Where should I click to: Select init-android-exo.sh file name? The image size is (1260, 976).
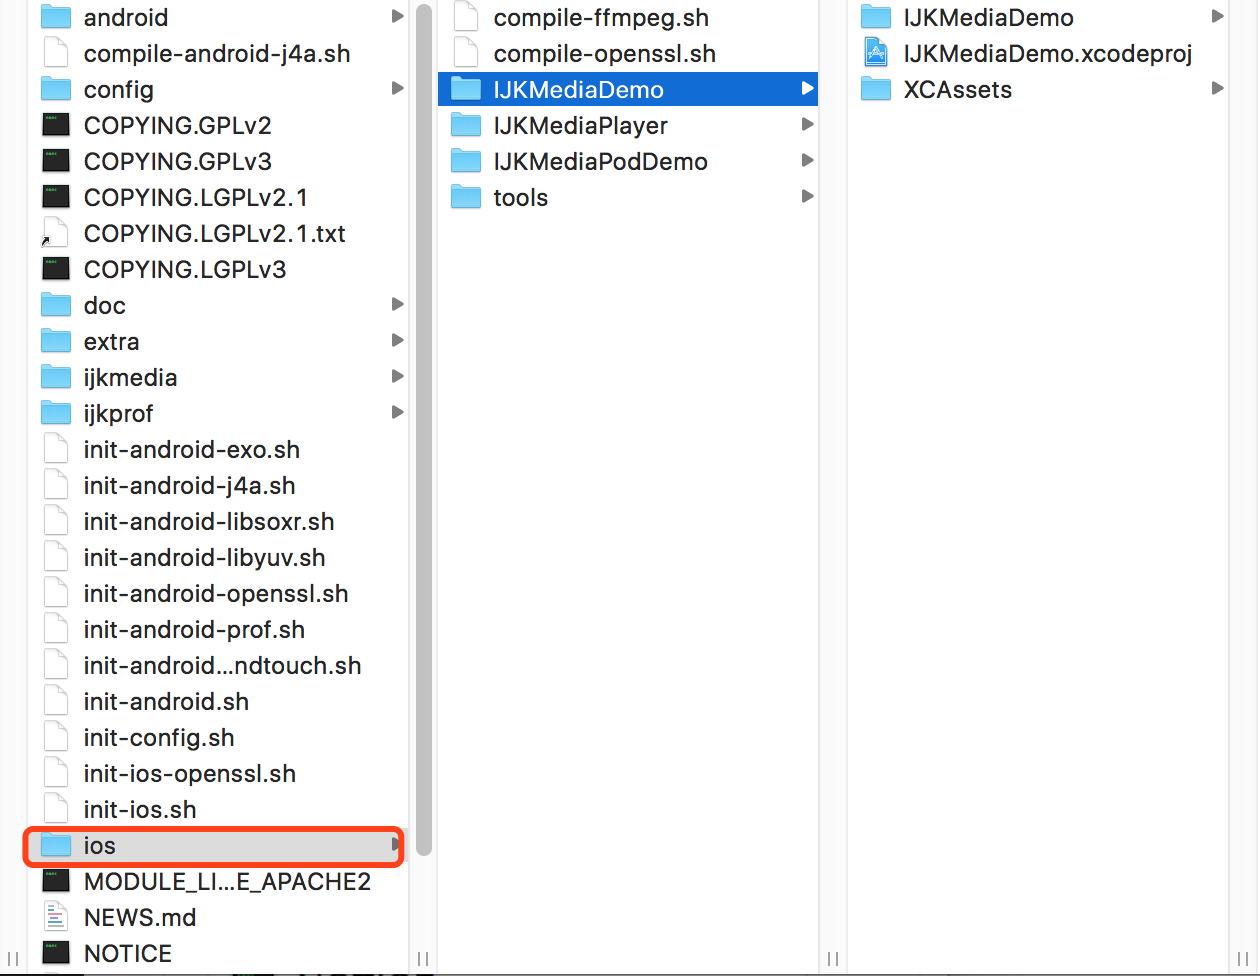192,450
